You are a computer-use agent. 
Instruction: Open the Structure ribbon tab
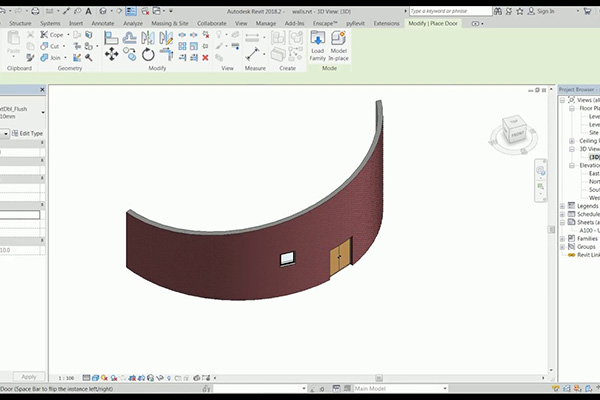(20, 23)
